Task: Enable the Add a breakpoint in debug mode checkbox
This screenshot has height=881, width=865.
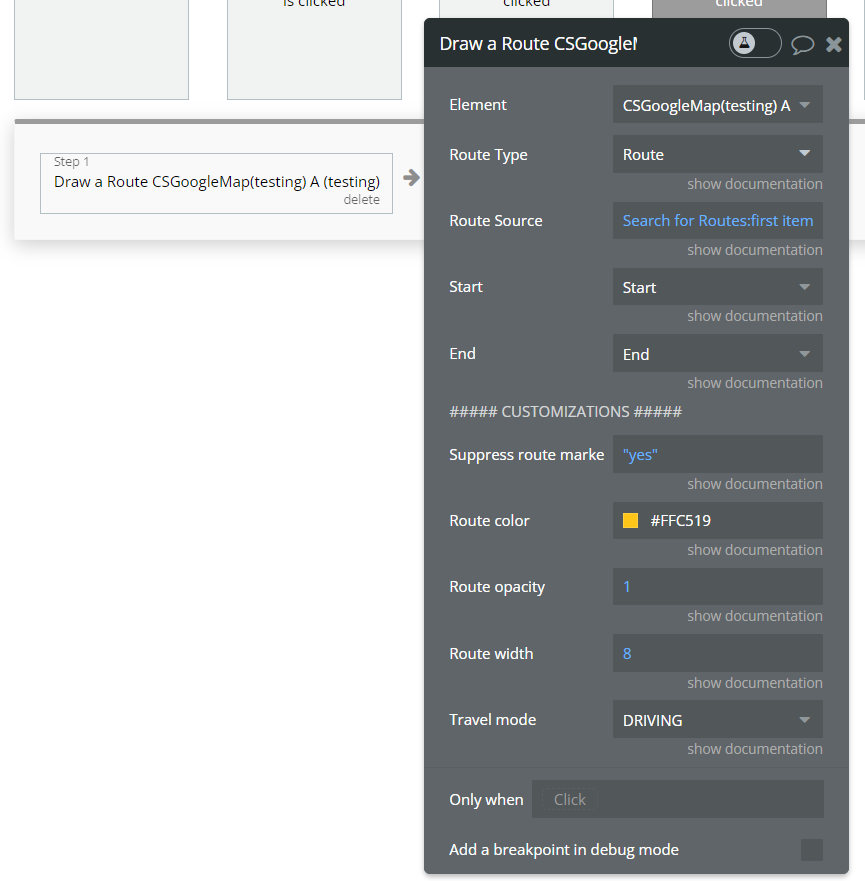Action: pos(812,850)
